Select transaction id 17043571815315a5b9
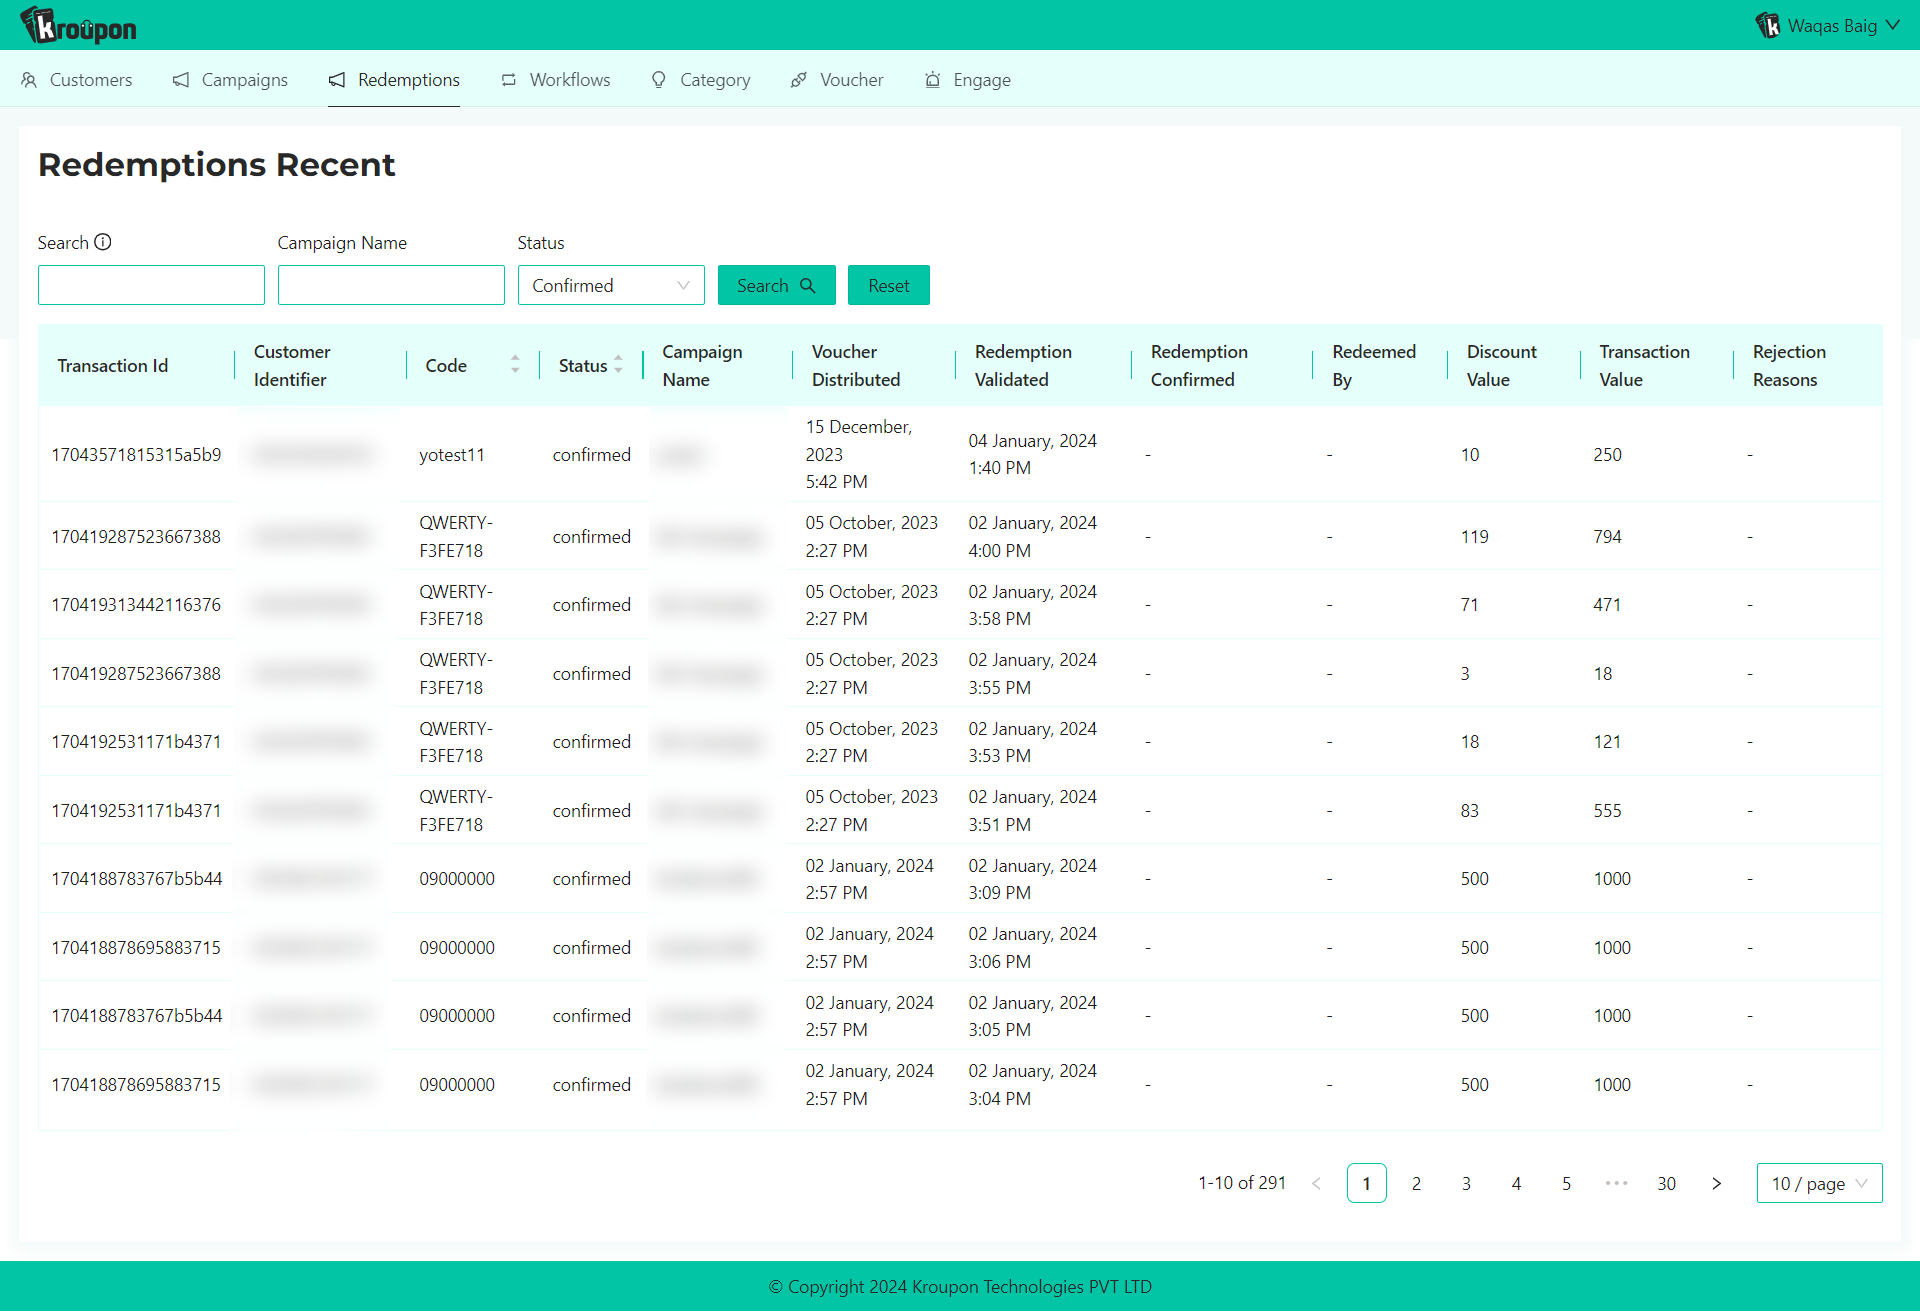The height and width of the screenshot is (1311, 1920). tap(136, 454)
